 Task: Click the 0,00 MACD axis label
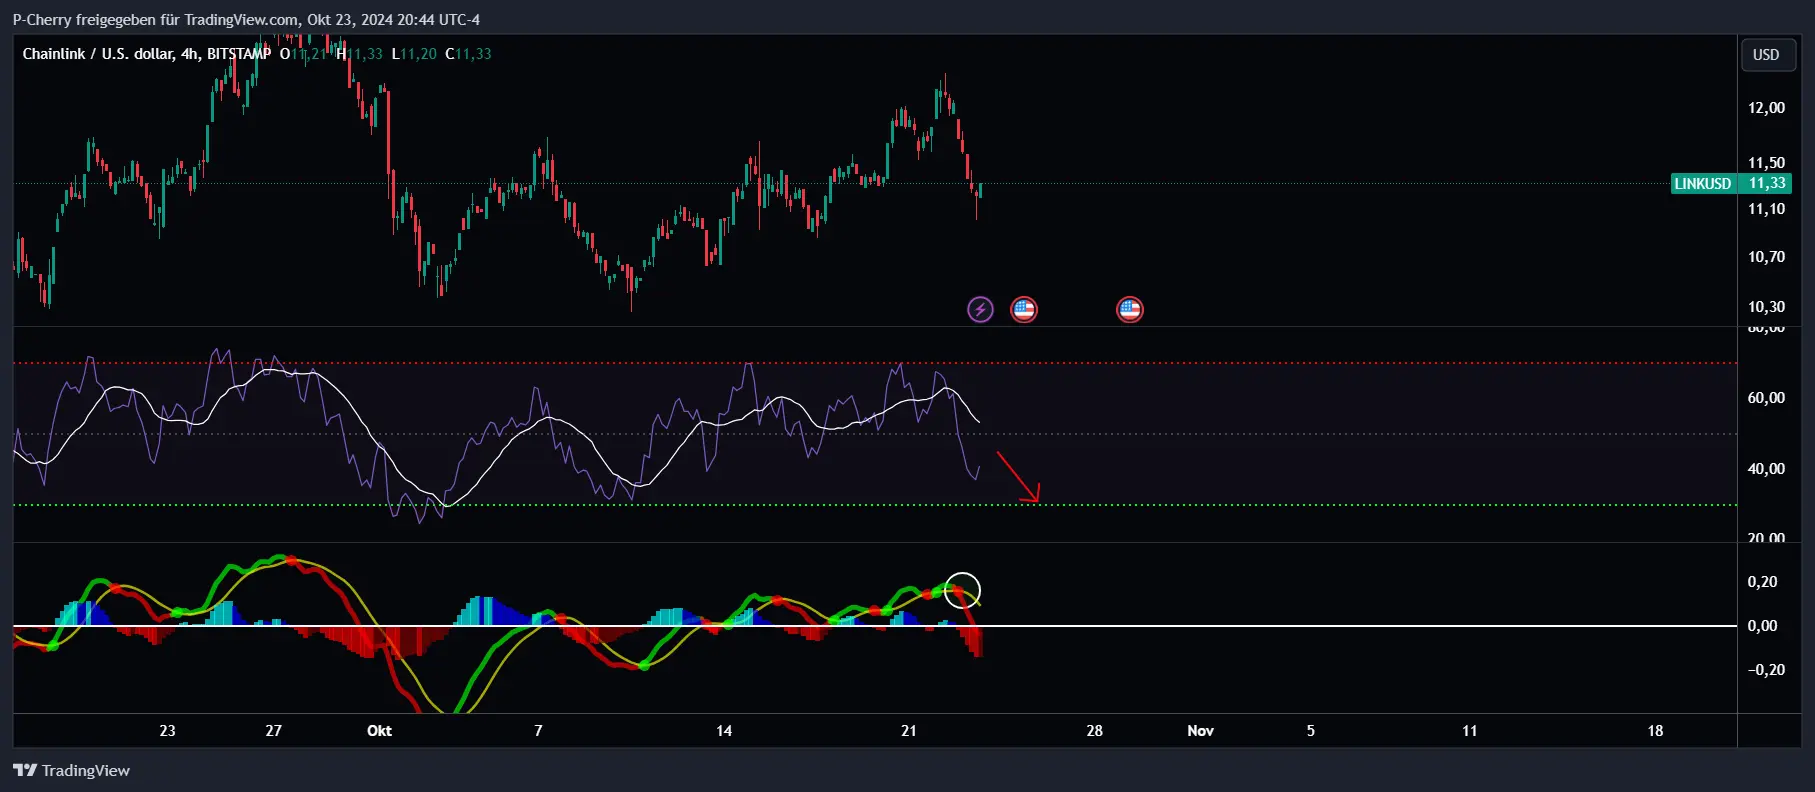click(x=1762, y=626)
